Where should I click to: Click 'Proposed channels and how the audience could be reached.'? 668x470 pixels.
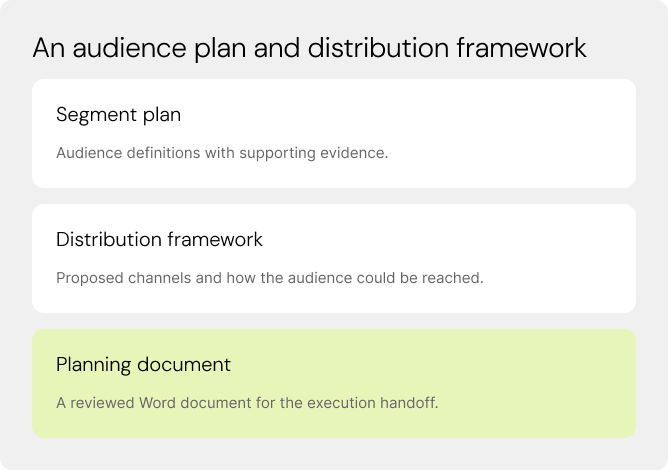(x=270, y=278)
